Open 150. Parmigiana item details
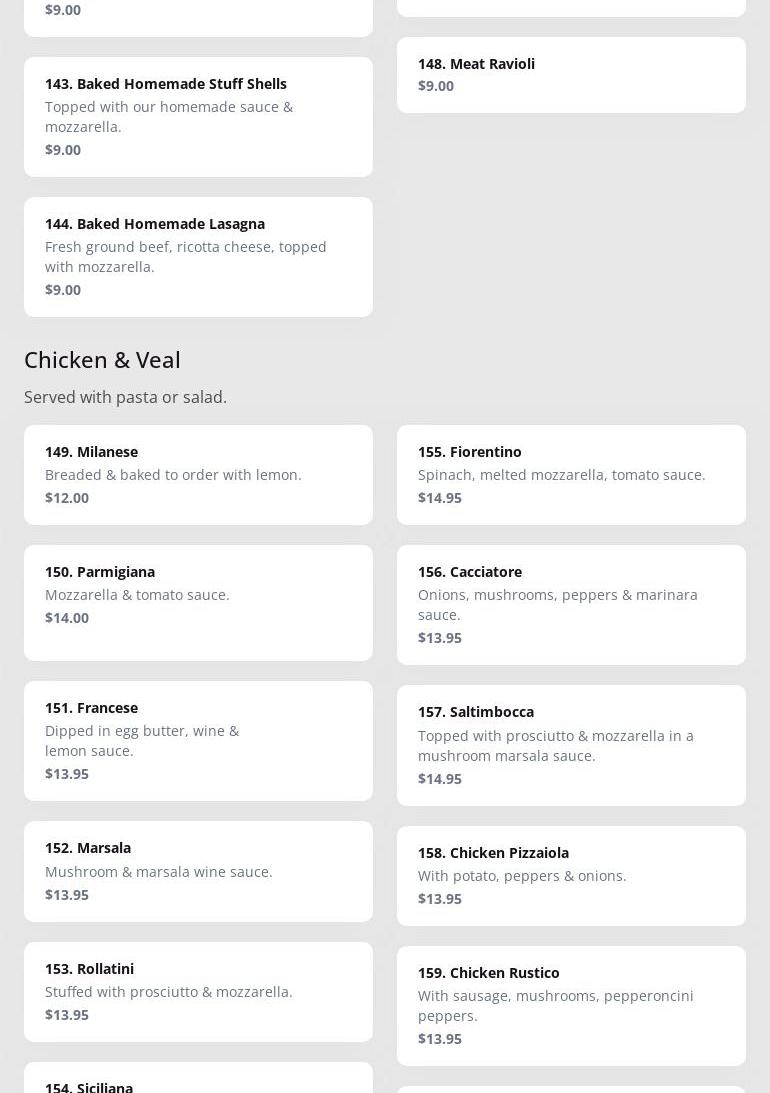Screen dimensions: 770x1093 198,602
